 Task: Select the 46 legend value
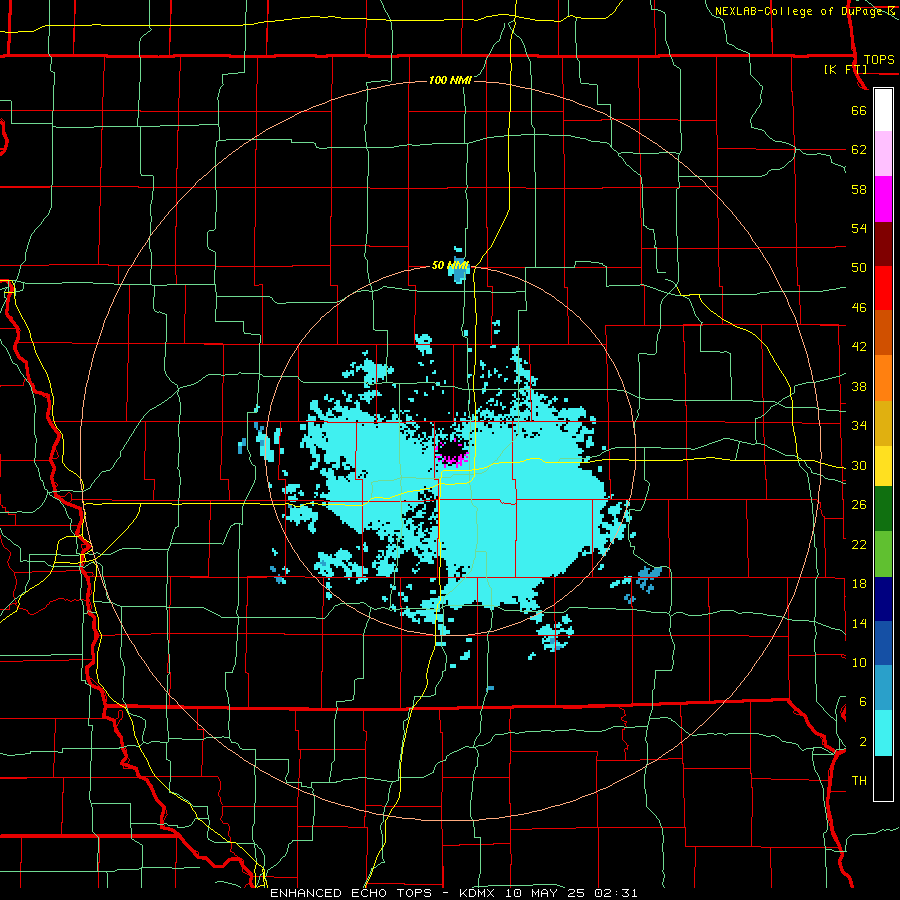(859, 308)
